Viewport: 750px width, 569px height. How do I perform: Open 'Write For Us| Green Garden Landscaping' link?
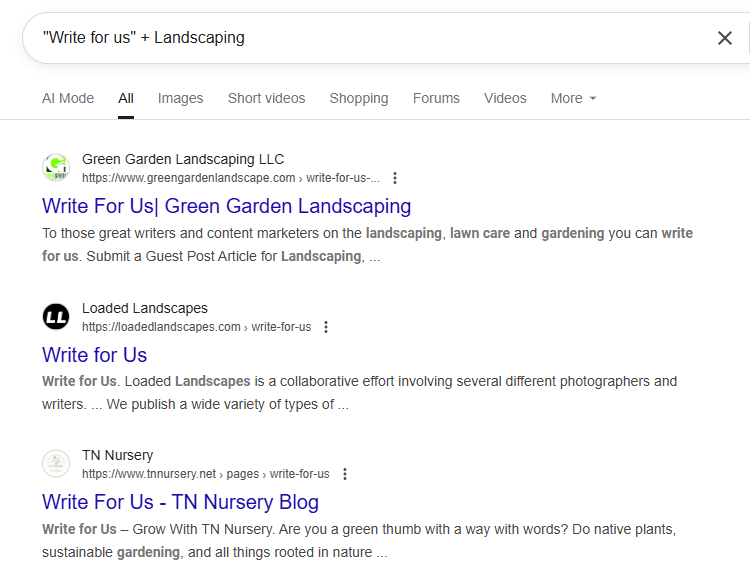coord(226,206)
